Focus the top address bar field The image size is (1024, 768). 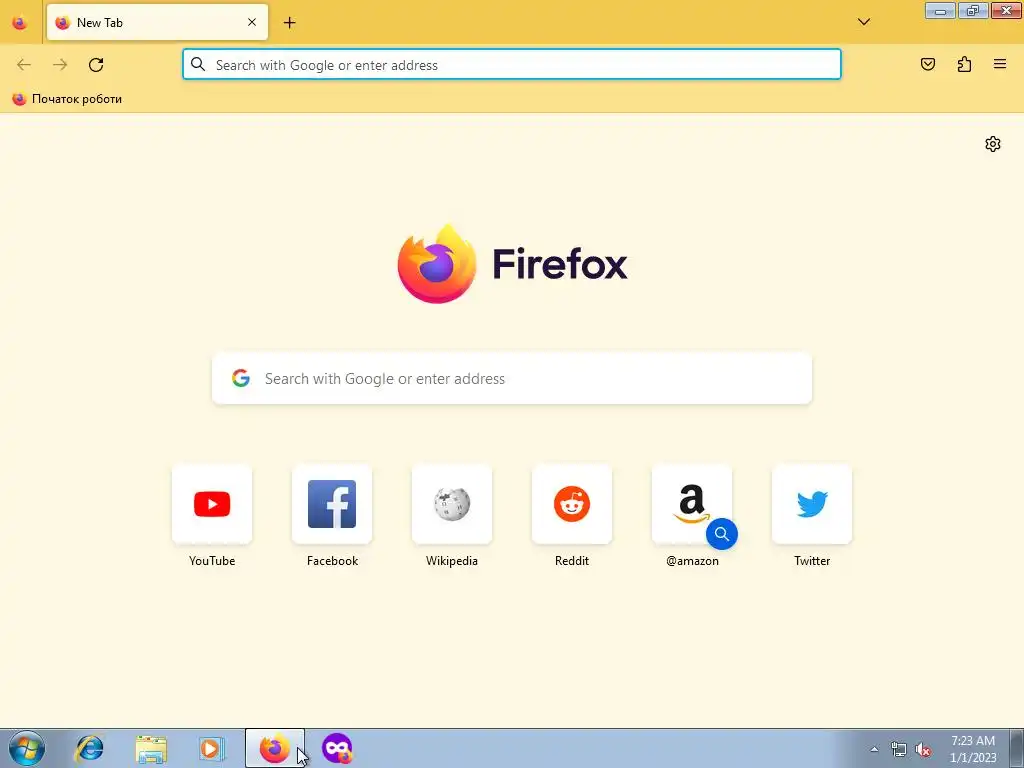tap(511, 64)
